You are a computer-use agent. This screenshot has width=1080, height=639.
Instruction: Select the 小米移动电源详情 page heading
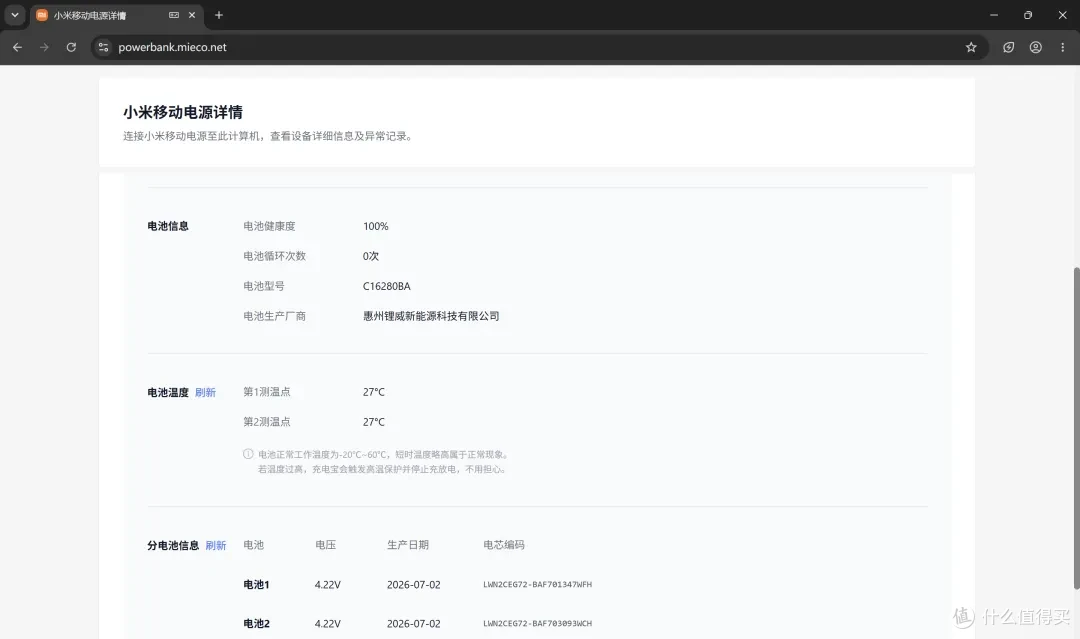click(183, 112)
